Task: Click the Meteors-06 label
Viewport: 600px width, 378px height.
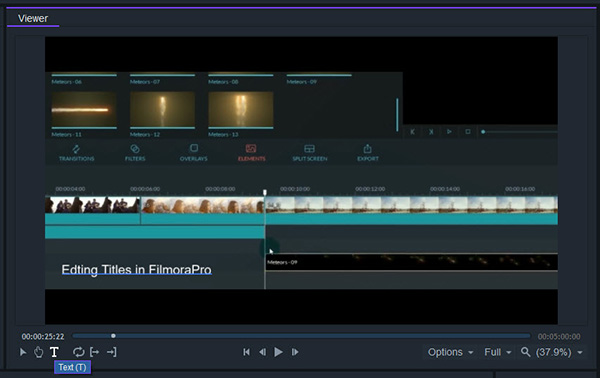Action: (67, 81)
